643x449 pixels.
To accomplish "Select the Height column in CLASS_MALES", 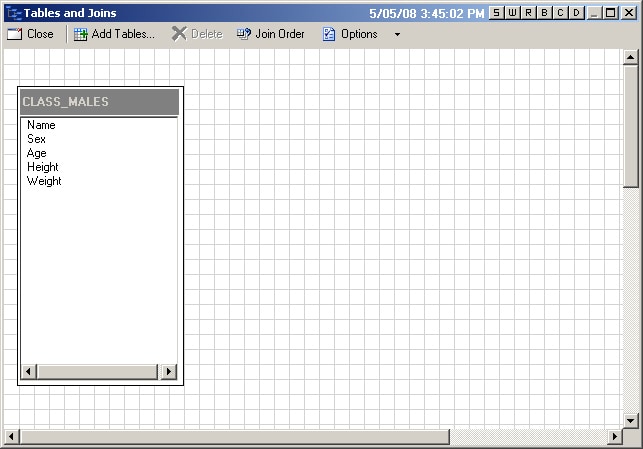I will 43,168.
